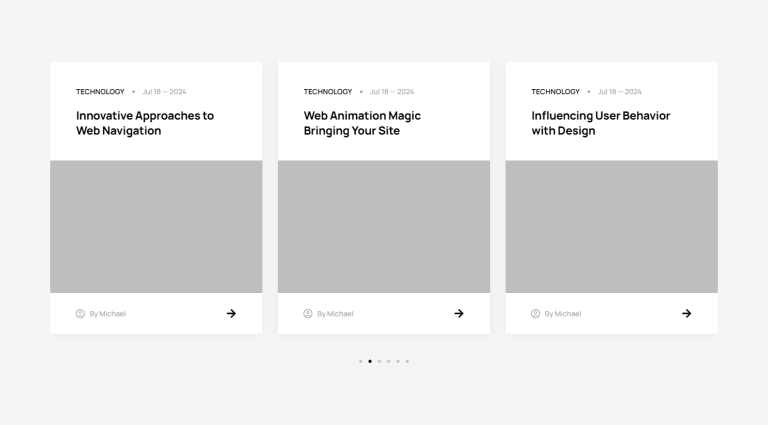Click the arrow icon on Innovative Approaches card
The width and height of the screenshot is (768, 425).
pos(231,313)
